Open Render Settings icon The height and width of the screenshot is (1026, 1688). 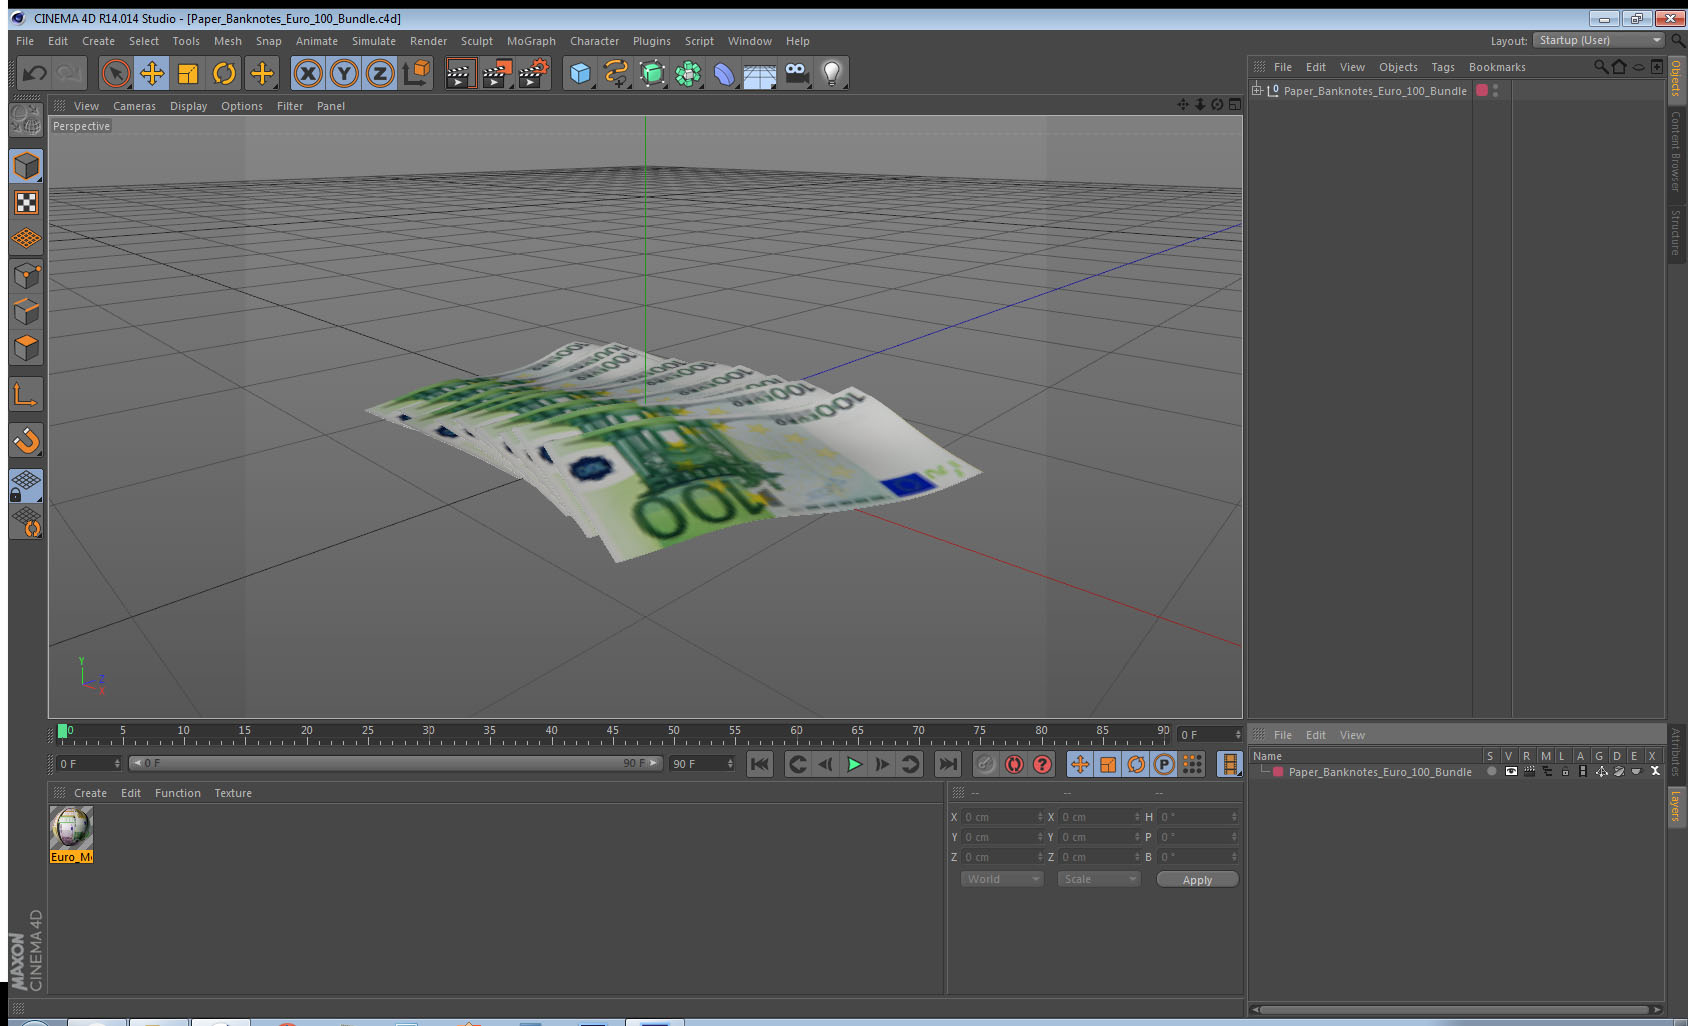[534, 73]
